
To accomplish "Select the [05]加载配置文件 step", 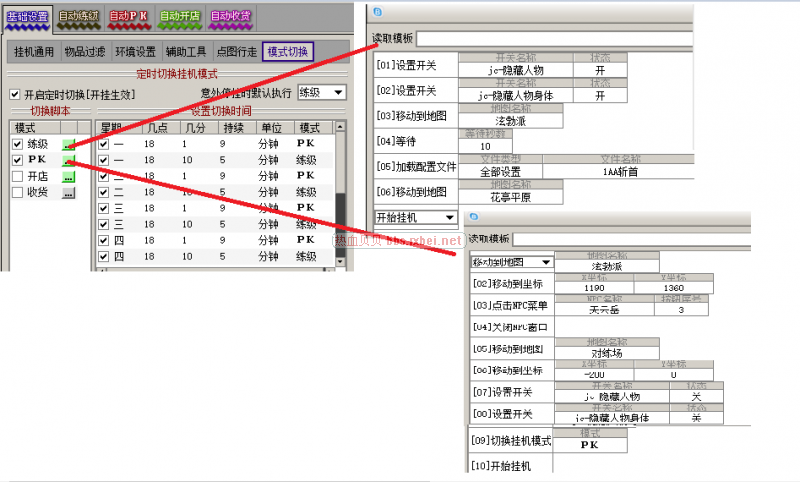I will 415,166.
